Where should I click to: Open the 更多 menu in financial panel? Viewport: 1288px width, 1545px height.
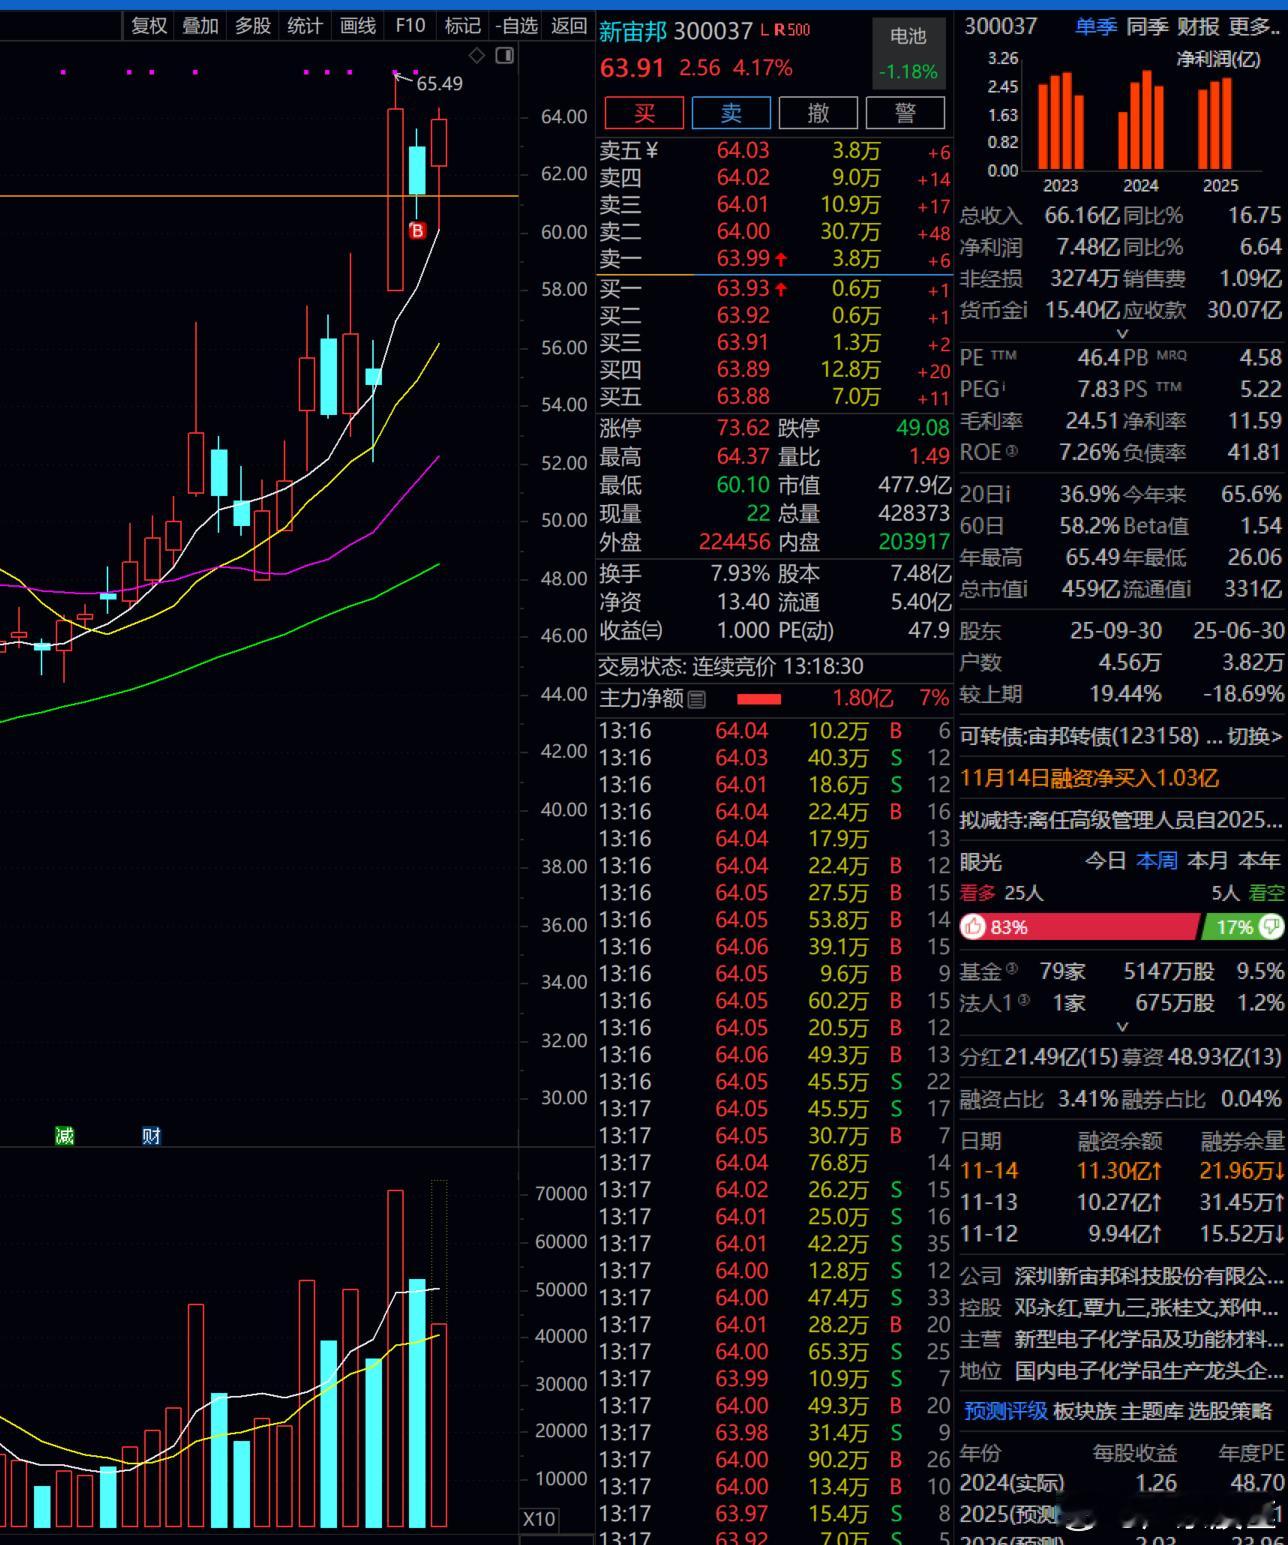click(1254, 27)
